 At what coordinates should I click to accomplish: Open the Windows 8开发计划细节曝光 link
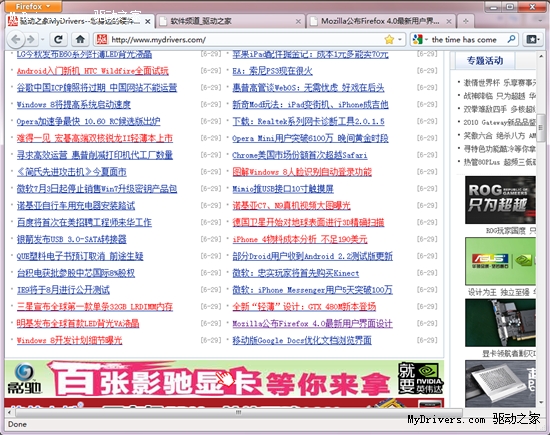coord(69,340)
